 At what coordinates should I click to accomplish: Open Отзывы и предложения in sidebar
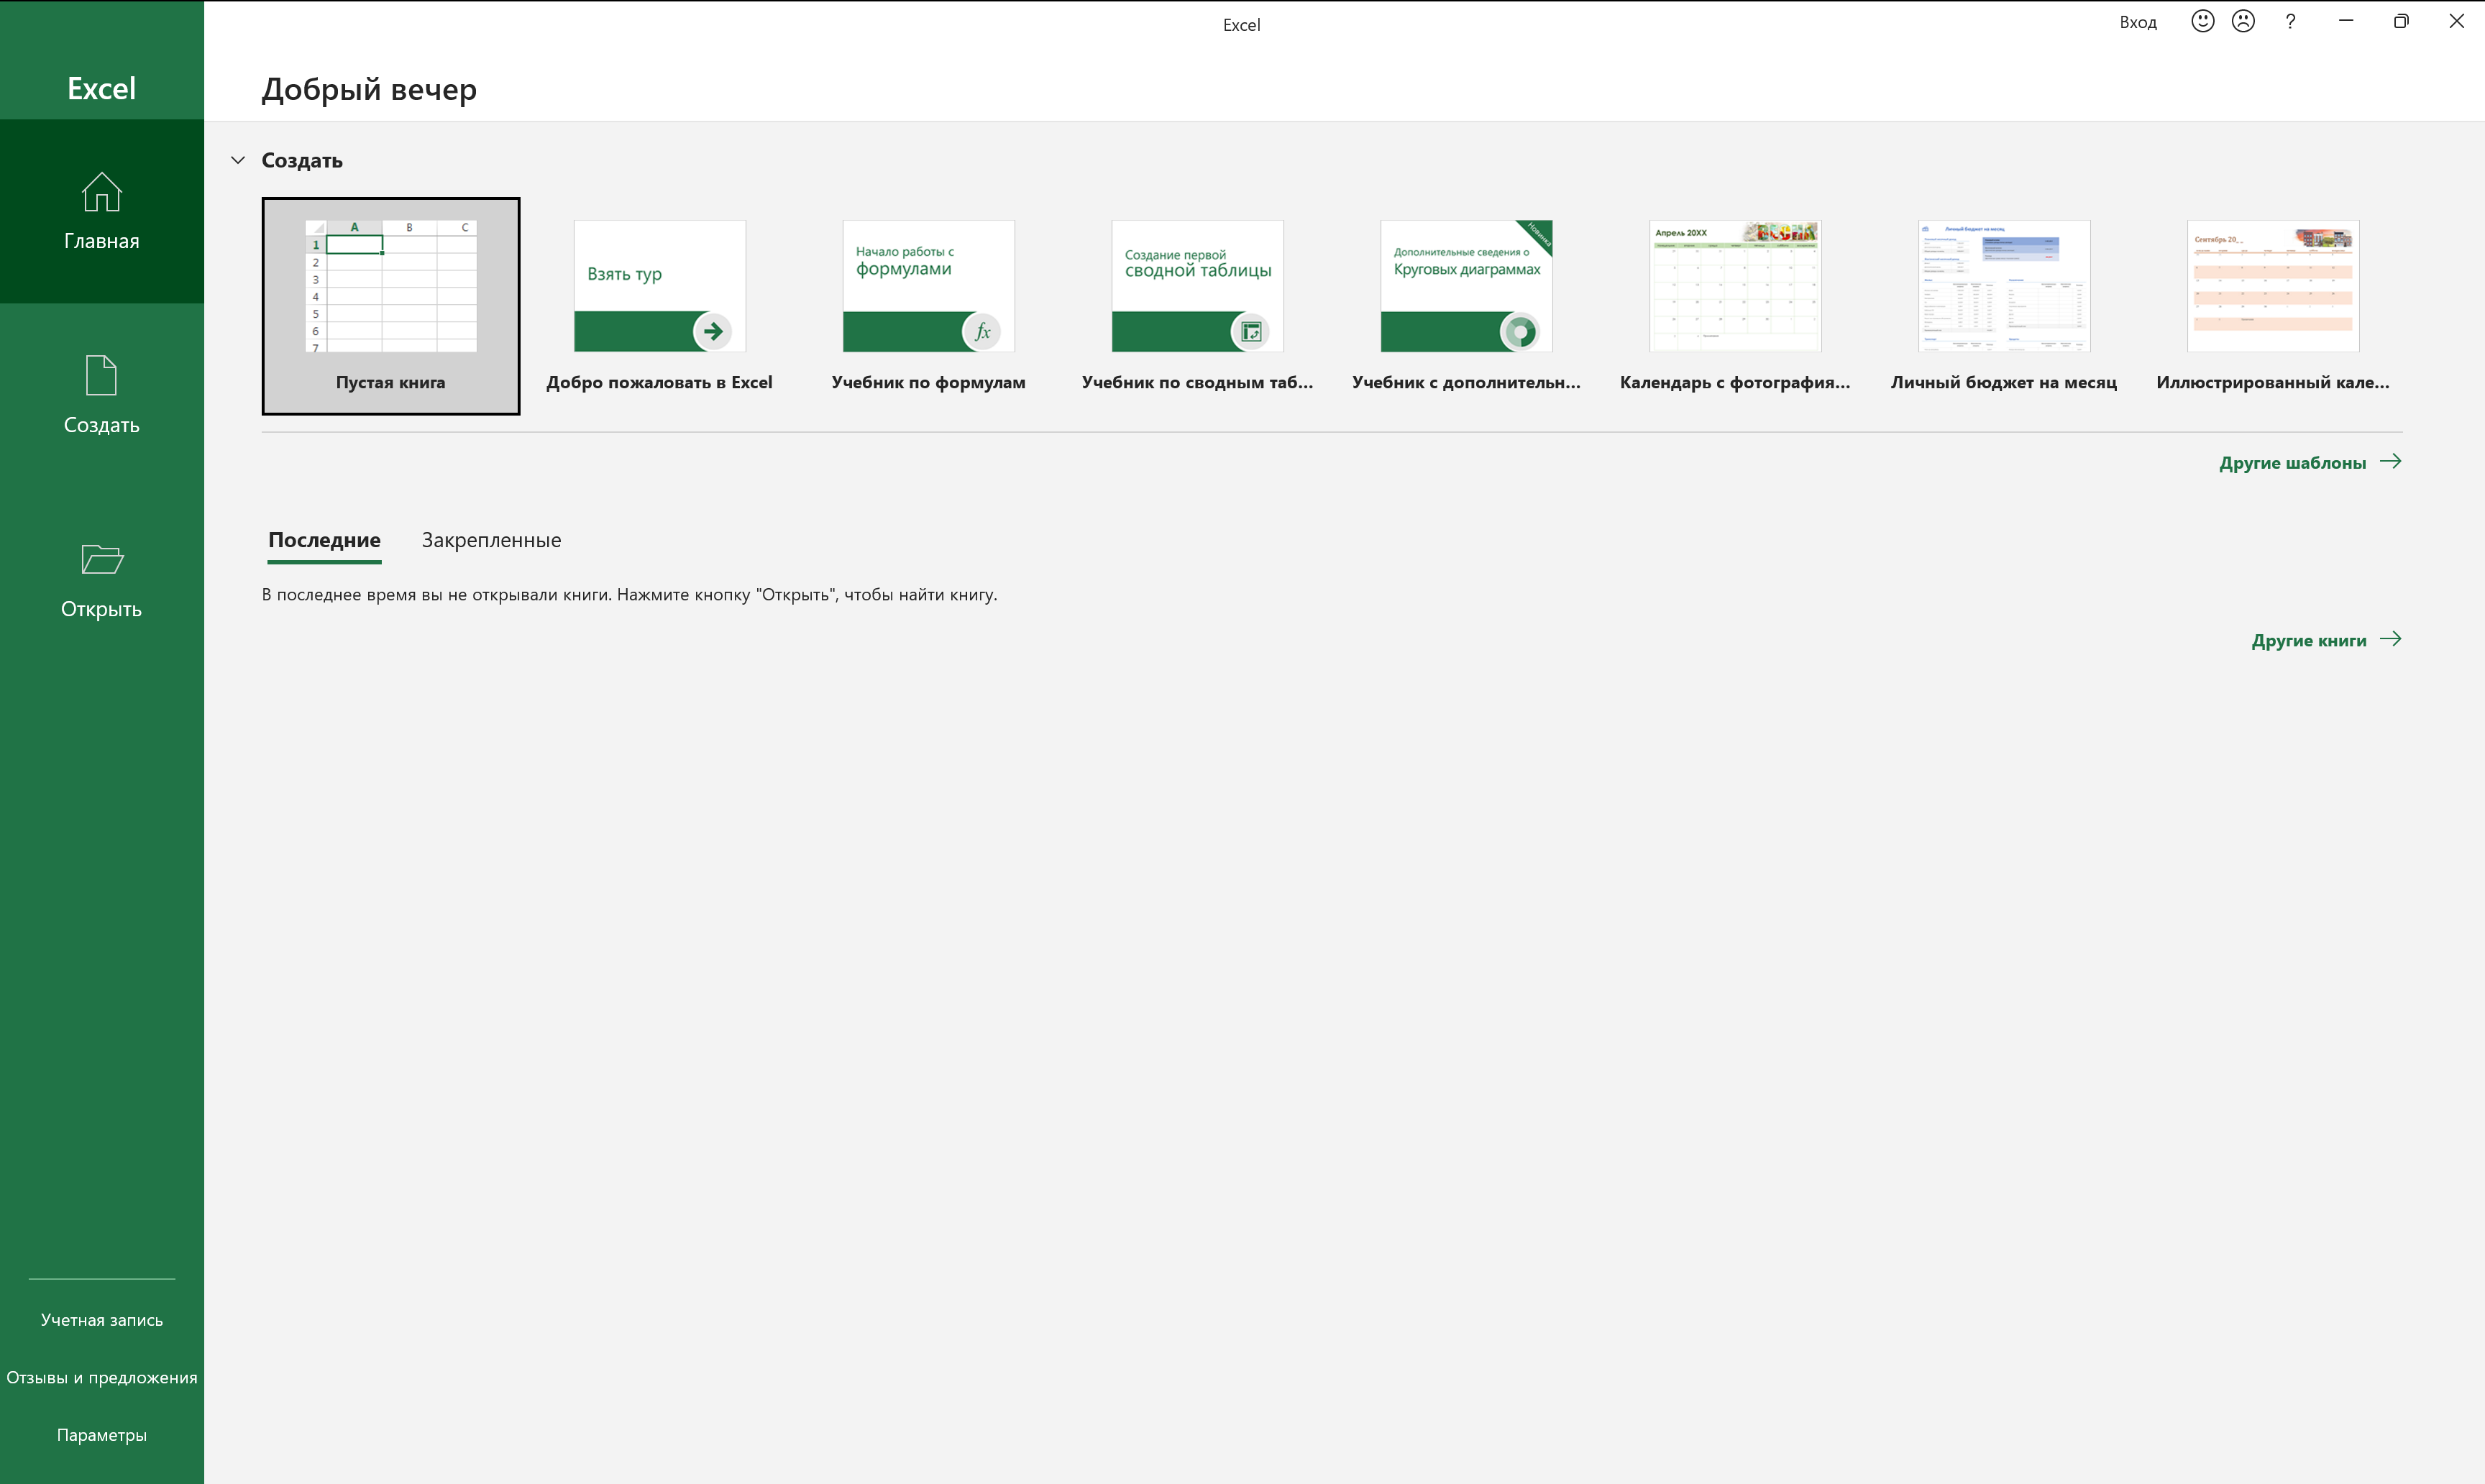[x=101, y=1377]
